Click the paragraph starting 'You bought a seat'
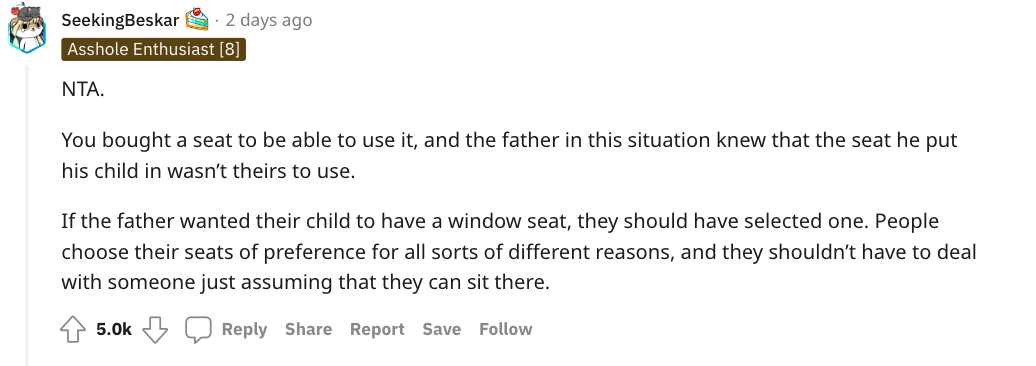Image resolution: width=1036 pixels, height=366 pixels. 509,156
